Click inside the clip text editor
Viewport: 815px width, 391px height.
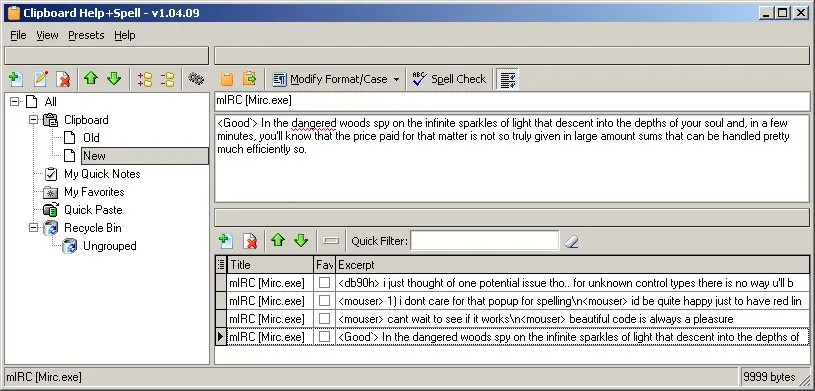pyautogui.click(x=512, y=158)
